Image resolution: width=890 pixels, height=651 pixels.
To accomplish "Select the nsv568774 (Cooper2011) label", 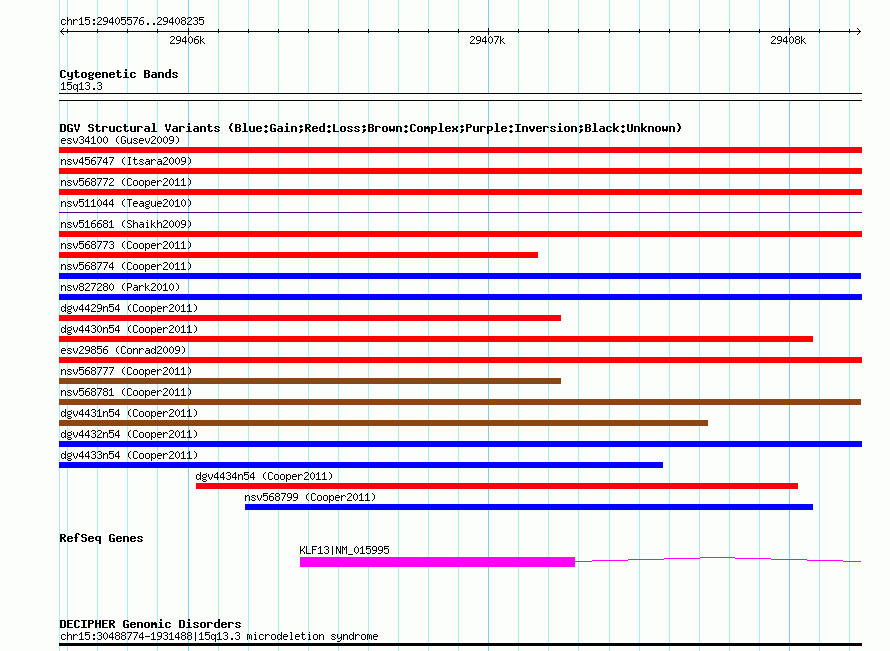I will click(x=126, y=266).
